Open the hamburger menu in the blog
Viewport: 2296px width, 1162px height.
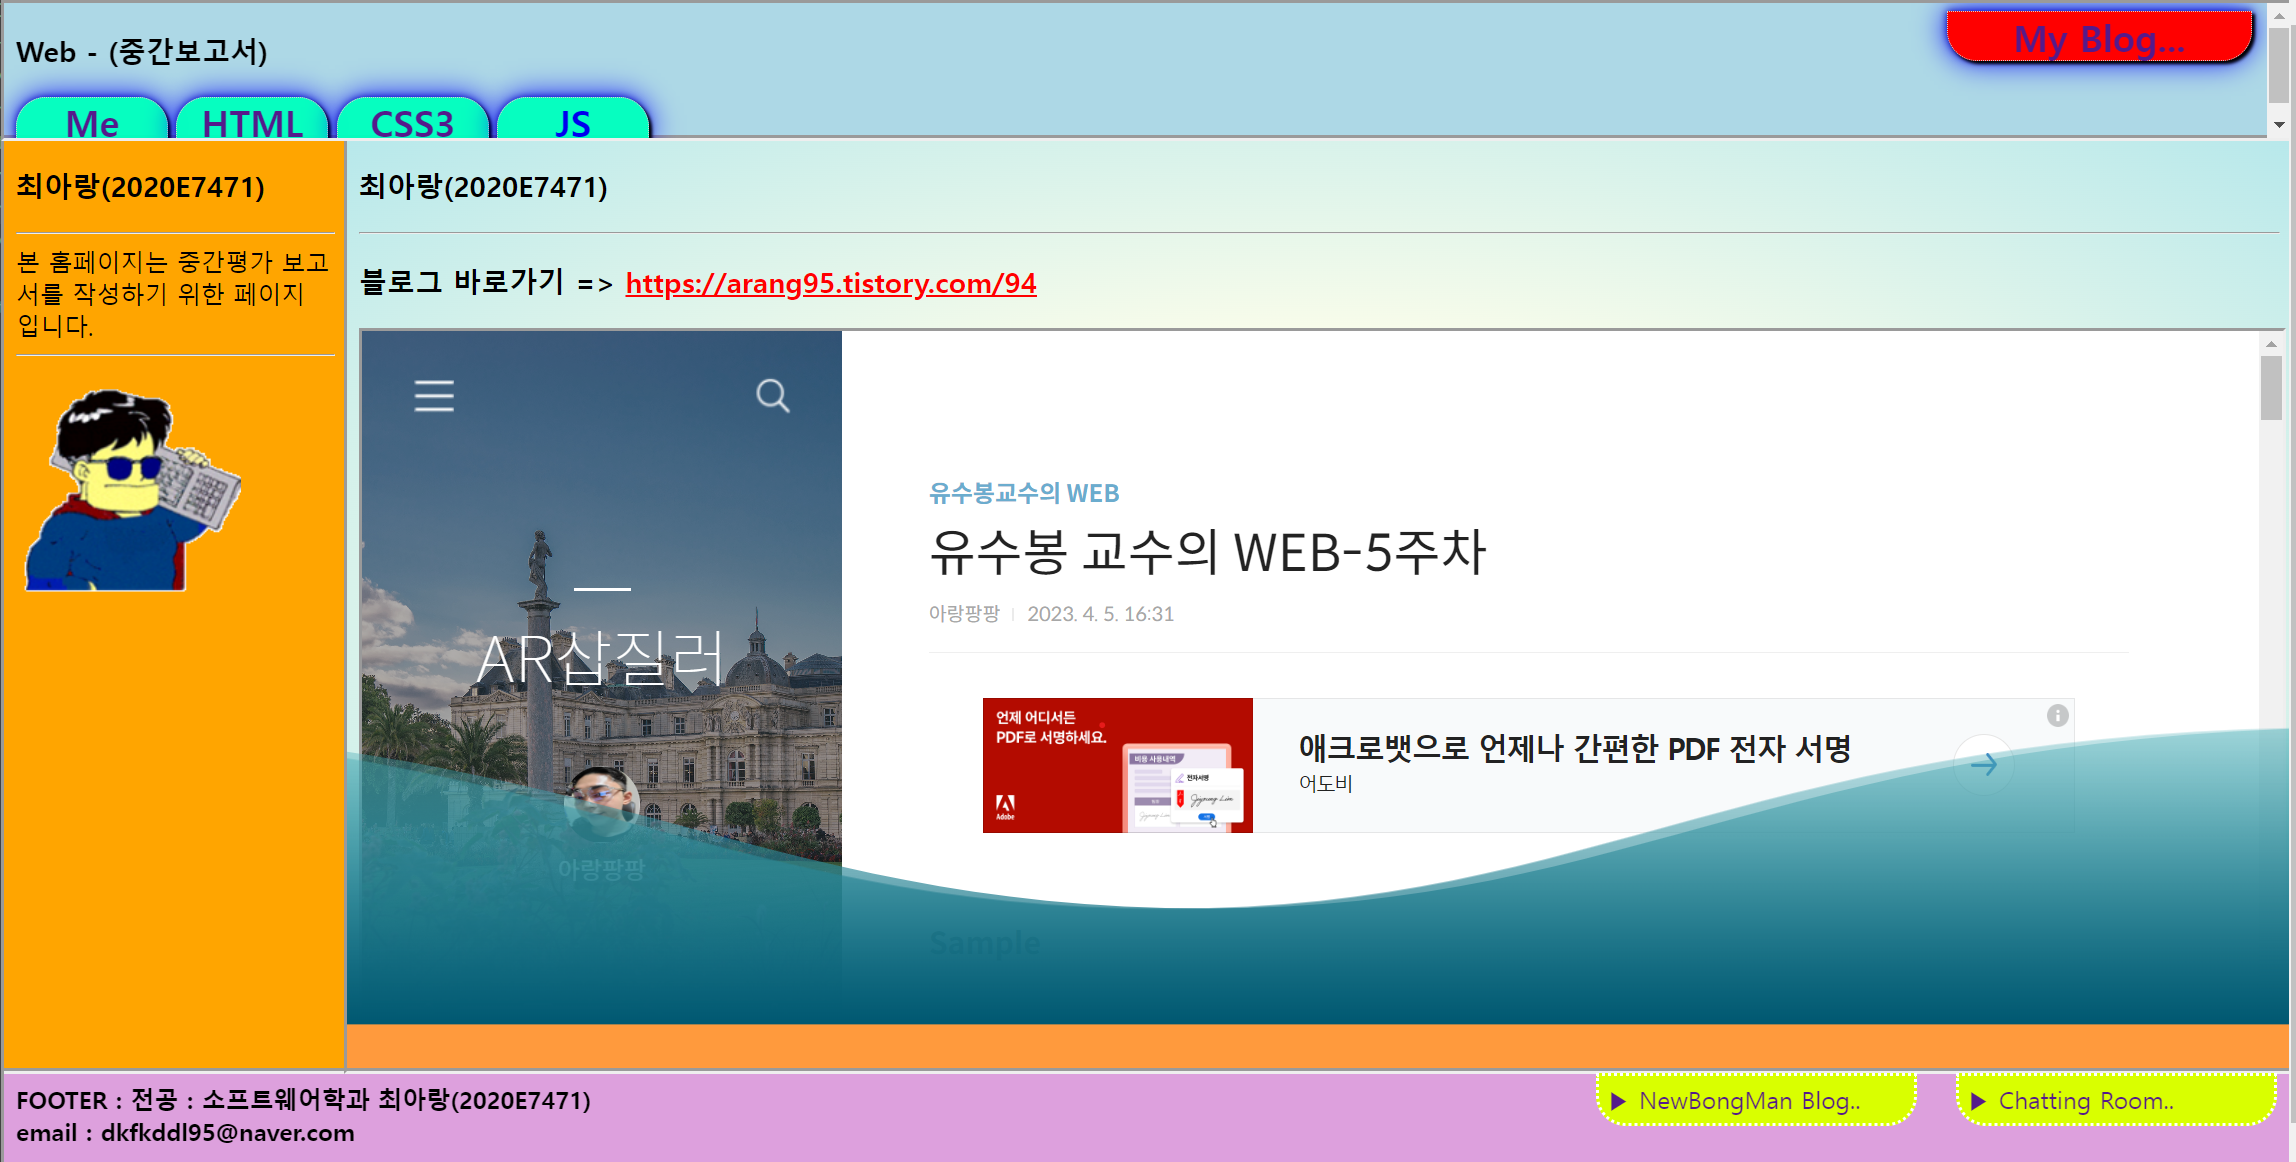coord(434,396)
